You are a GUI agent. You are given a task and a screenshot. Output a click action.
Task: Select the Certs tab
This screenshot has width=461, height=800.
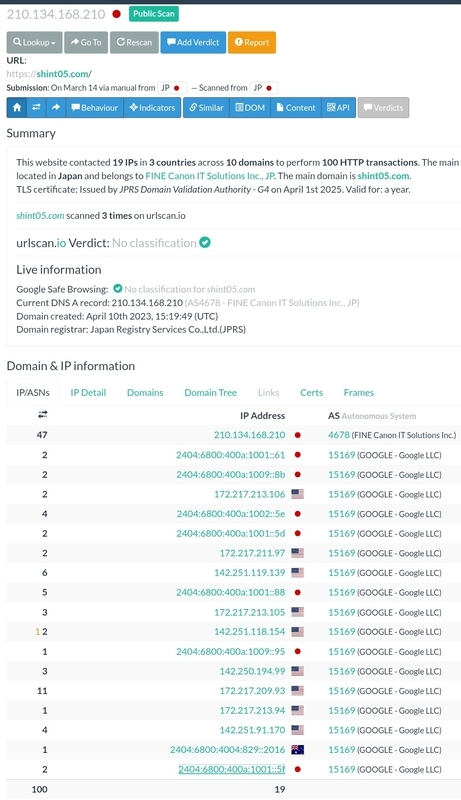tap(312, 392)
